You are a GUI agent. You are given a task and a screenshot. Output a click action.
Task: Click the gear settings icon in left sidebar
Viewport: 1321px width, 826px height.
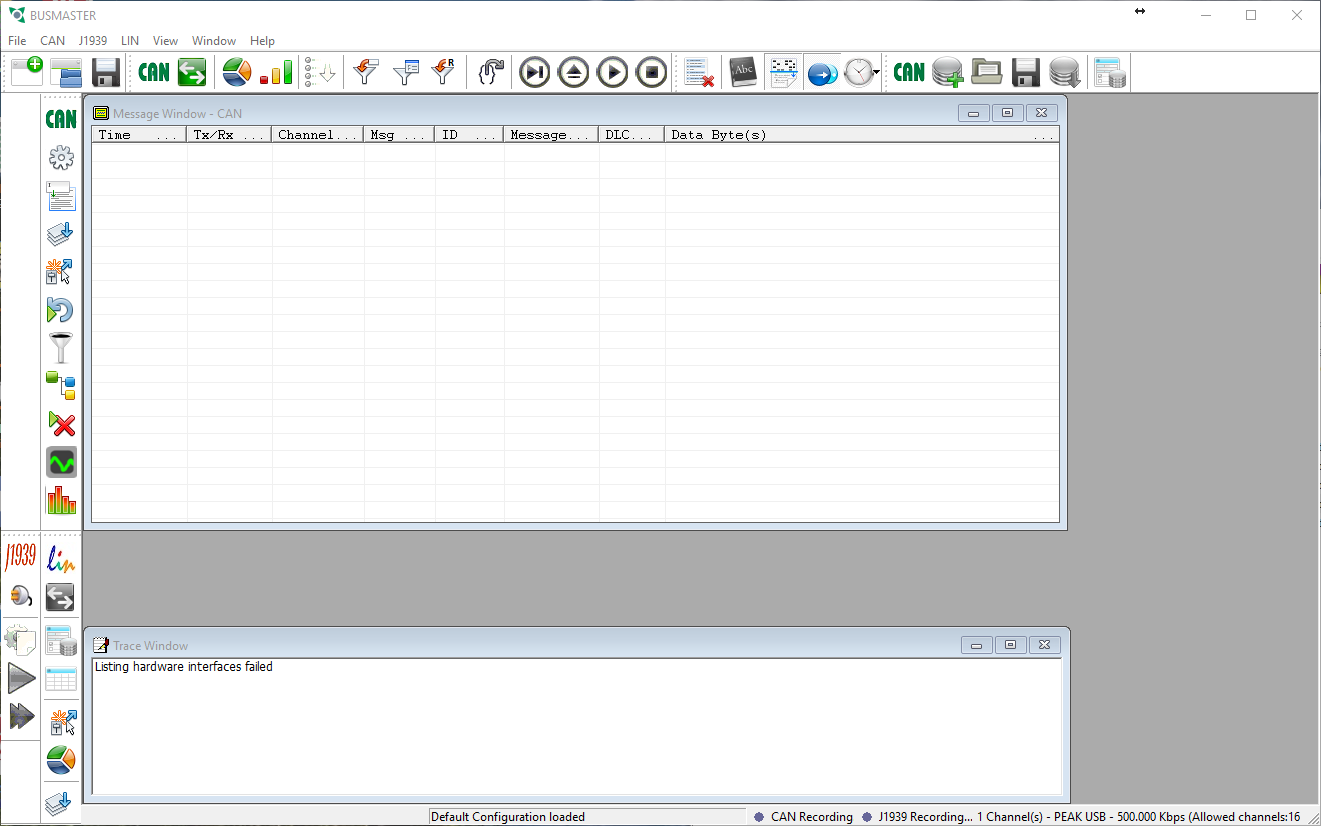(61, 157)
